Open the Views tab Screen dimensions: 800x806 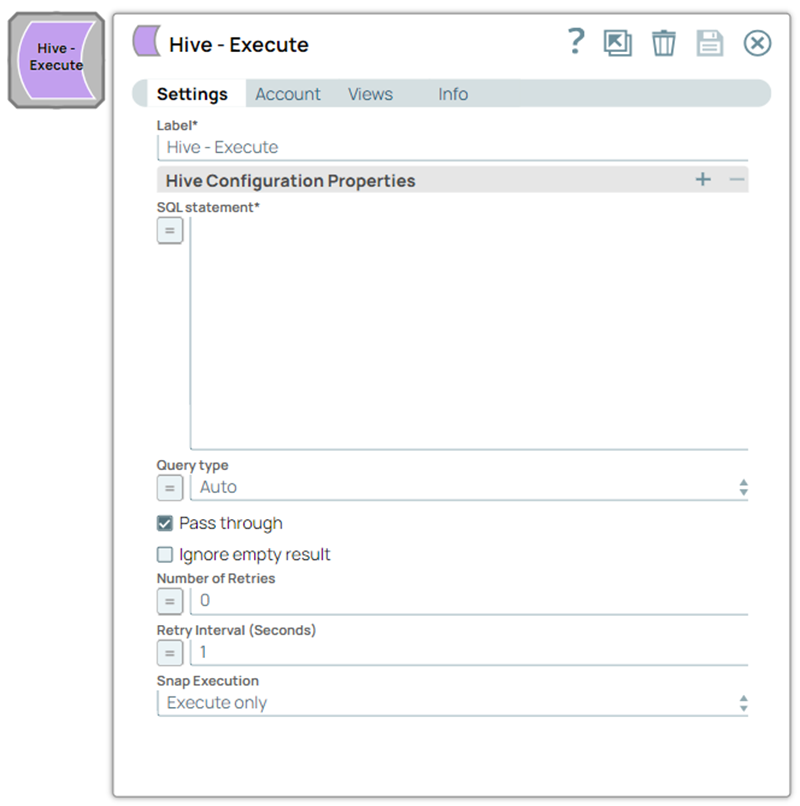pyautogui.click(x=370, y=94)
